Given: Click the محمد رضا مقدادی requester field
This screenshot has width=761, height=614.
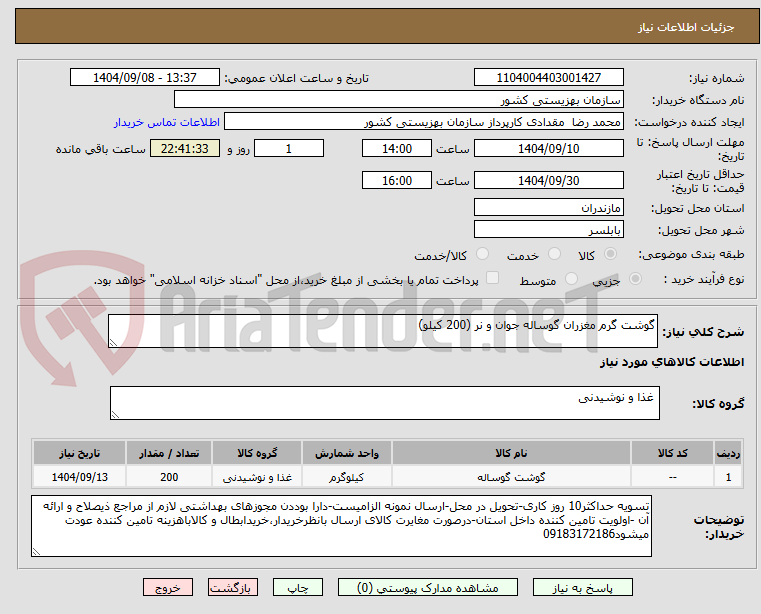Looking at the screenshot, I should tap(424, 121).
